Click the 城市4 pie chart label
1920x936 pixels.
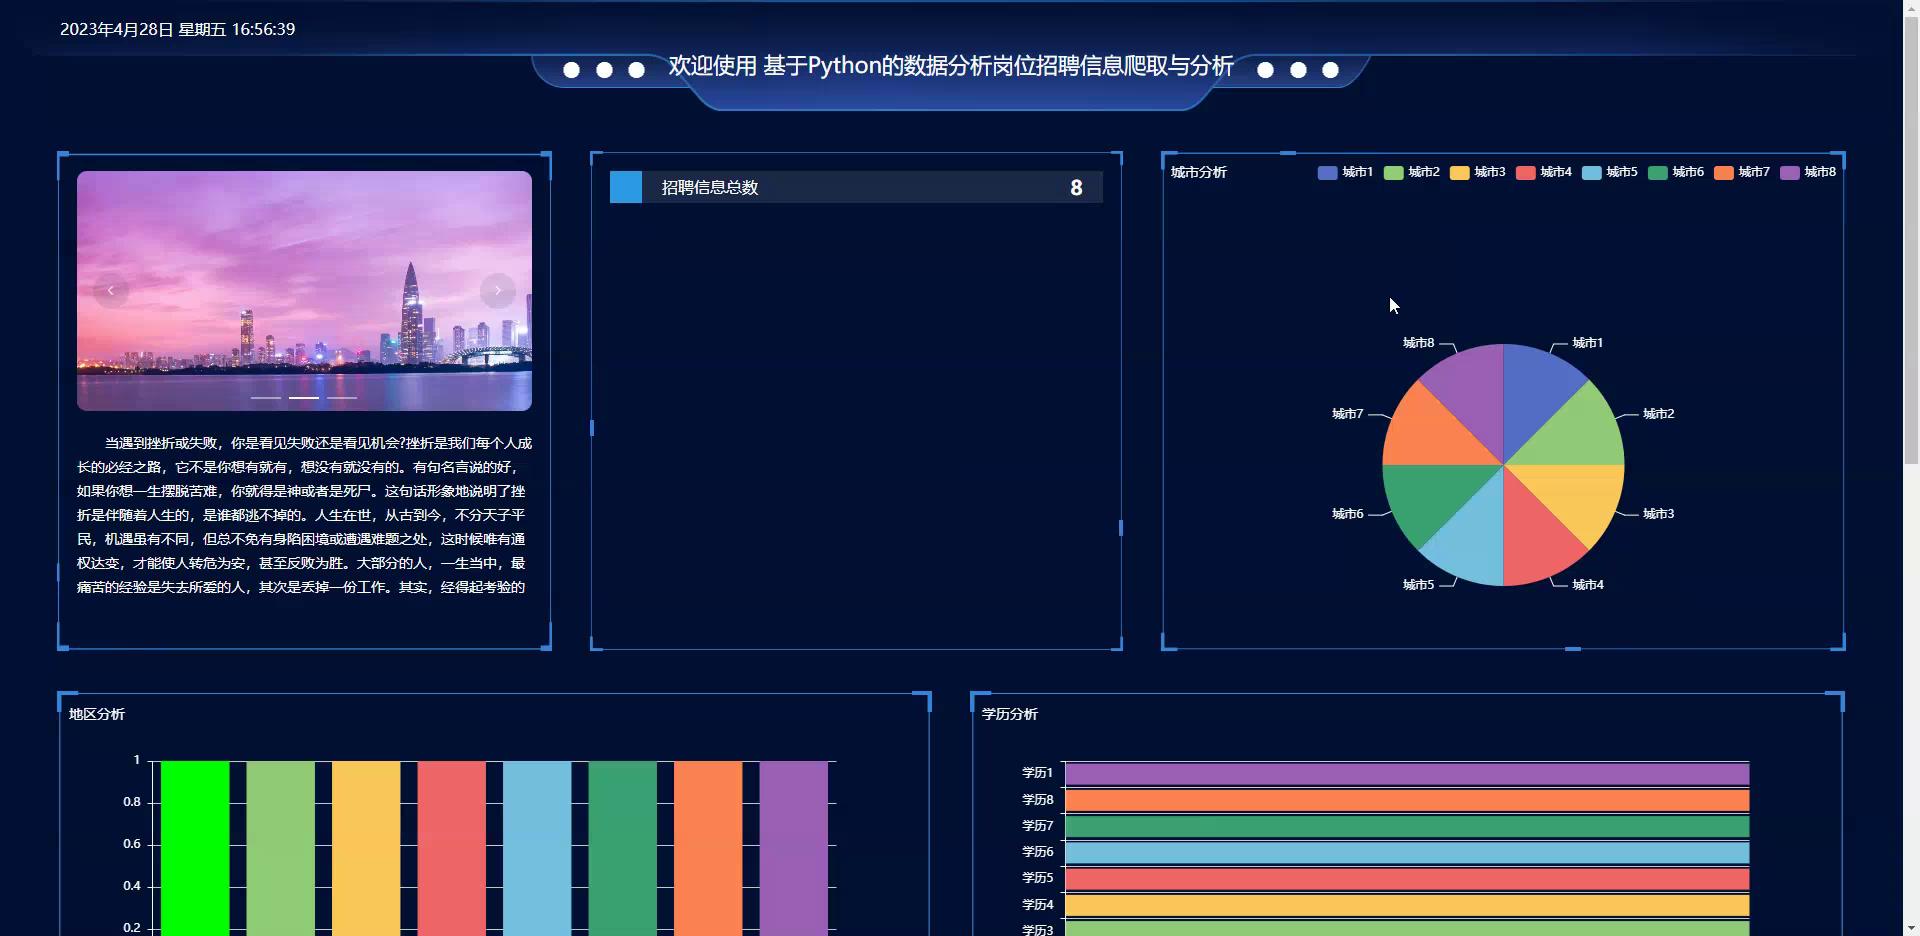(1588, 585)
